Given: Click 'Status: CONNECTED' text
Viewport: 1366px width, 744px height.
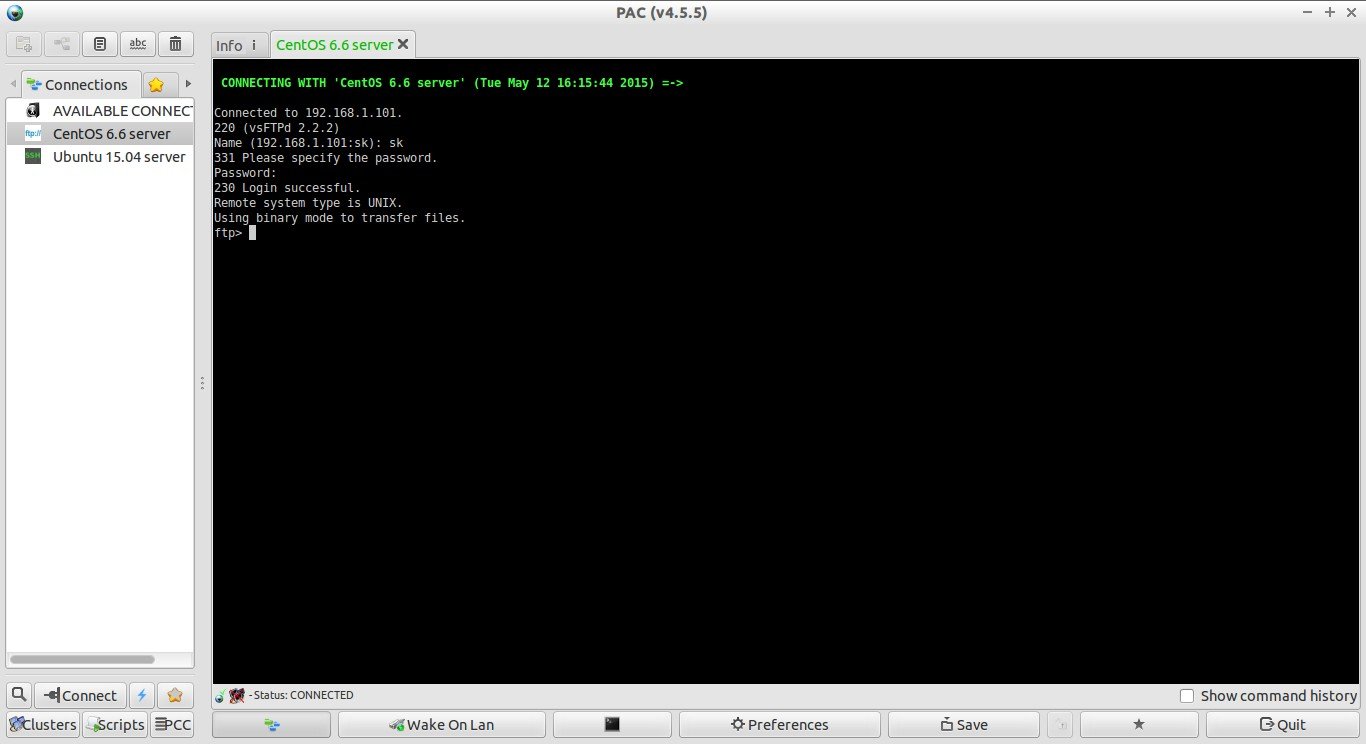Looking at the screenshot, I should [x=304, y=695].
